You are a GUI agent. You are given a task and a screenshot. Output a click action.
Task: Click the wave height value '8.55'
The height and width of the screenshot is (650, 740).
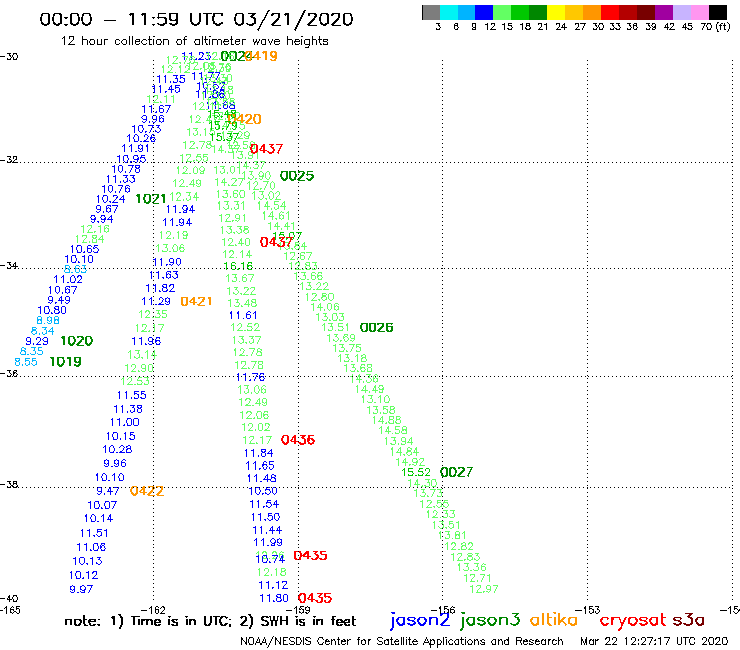26,362
